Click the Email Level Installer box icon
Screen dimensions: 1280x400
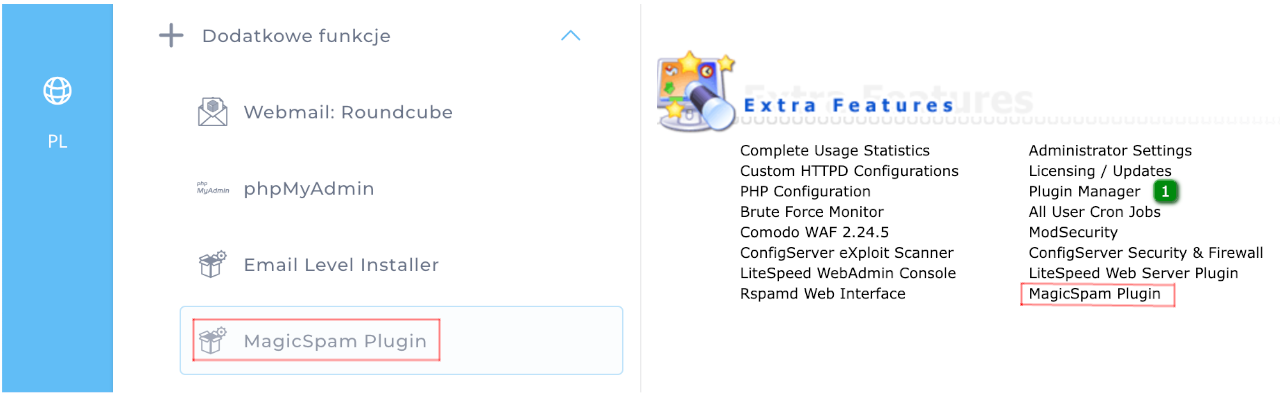click(212, 265)
